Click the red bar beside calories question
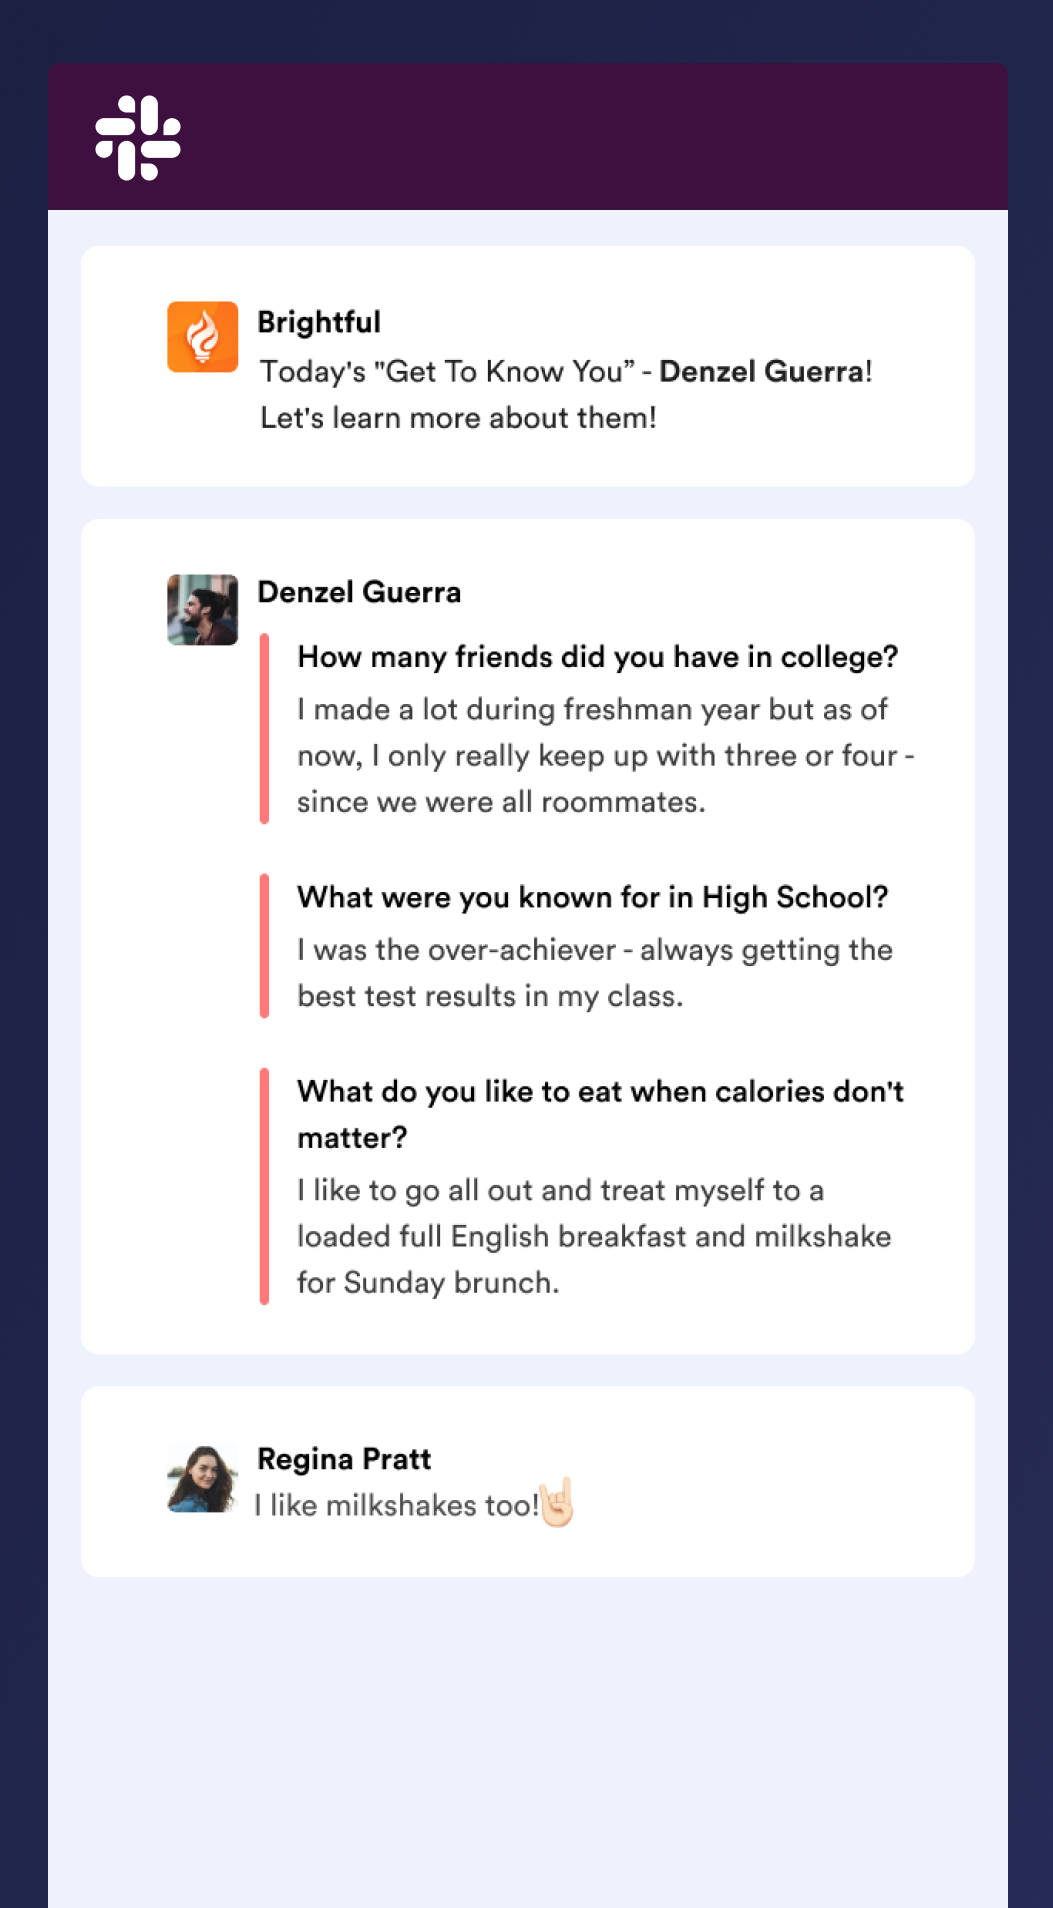Image resolution: width=1053 pixels, height=1908 pixels. coord(264,1186)
